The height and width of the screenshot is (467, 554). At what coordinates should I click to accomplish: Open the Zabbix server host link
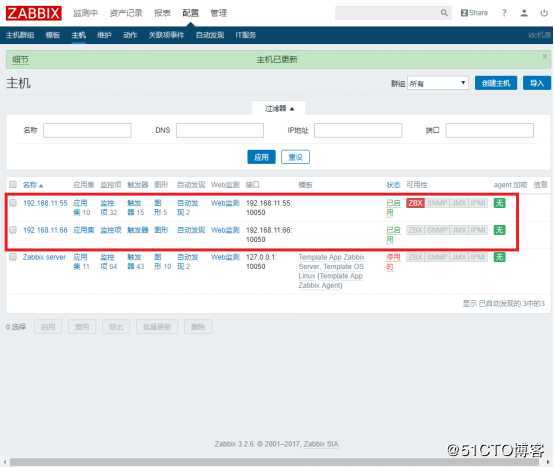45,257
